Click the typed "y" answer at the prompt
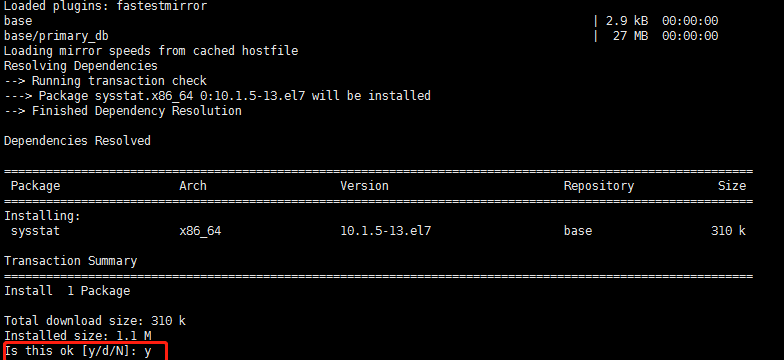Screen dimensions: 784x360 pos(148,352)
